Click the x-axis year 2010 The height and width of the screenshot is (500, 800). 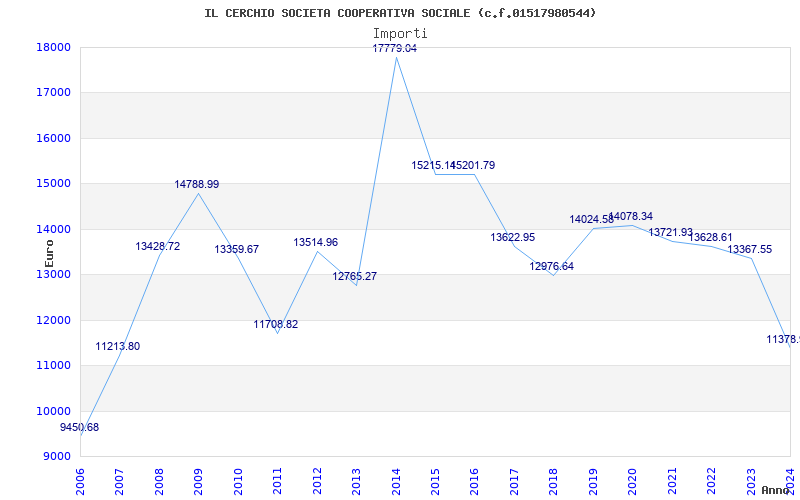[238, 481]
